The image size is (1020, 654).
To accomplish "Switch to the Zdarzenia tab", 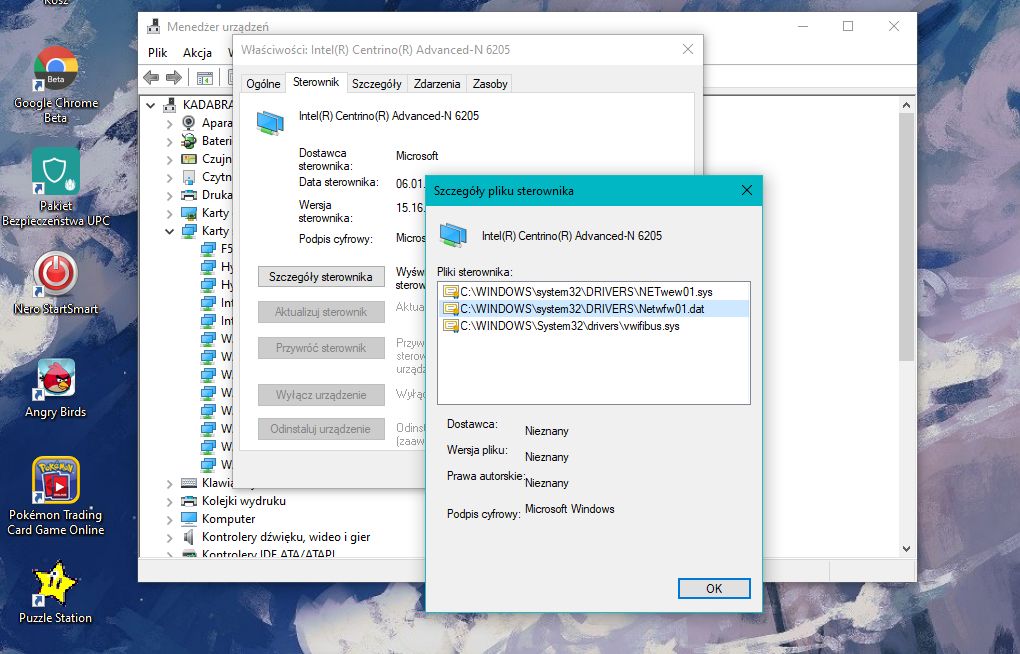I will tap(436, 83).
